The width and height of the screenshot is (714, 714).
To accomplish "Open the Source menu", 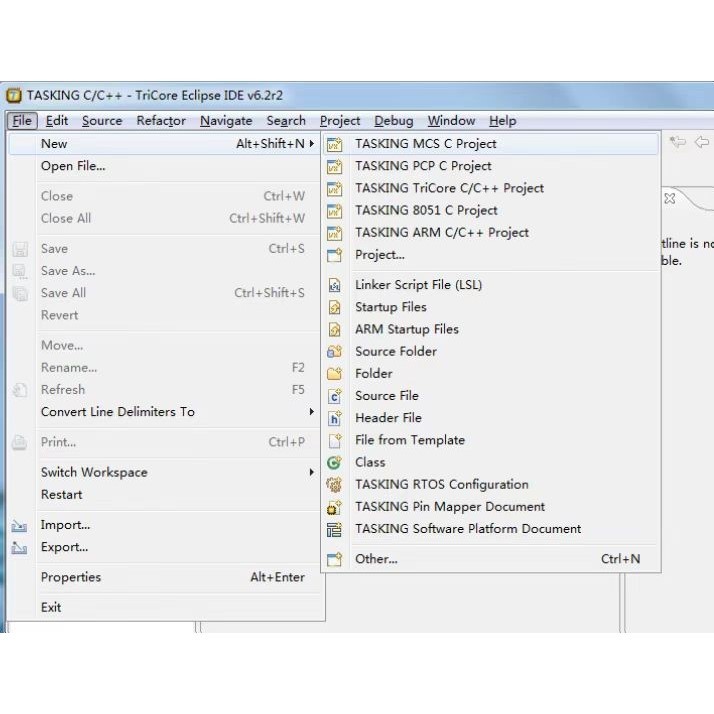I will coord(102,121).
